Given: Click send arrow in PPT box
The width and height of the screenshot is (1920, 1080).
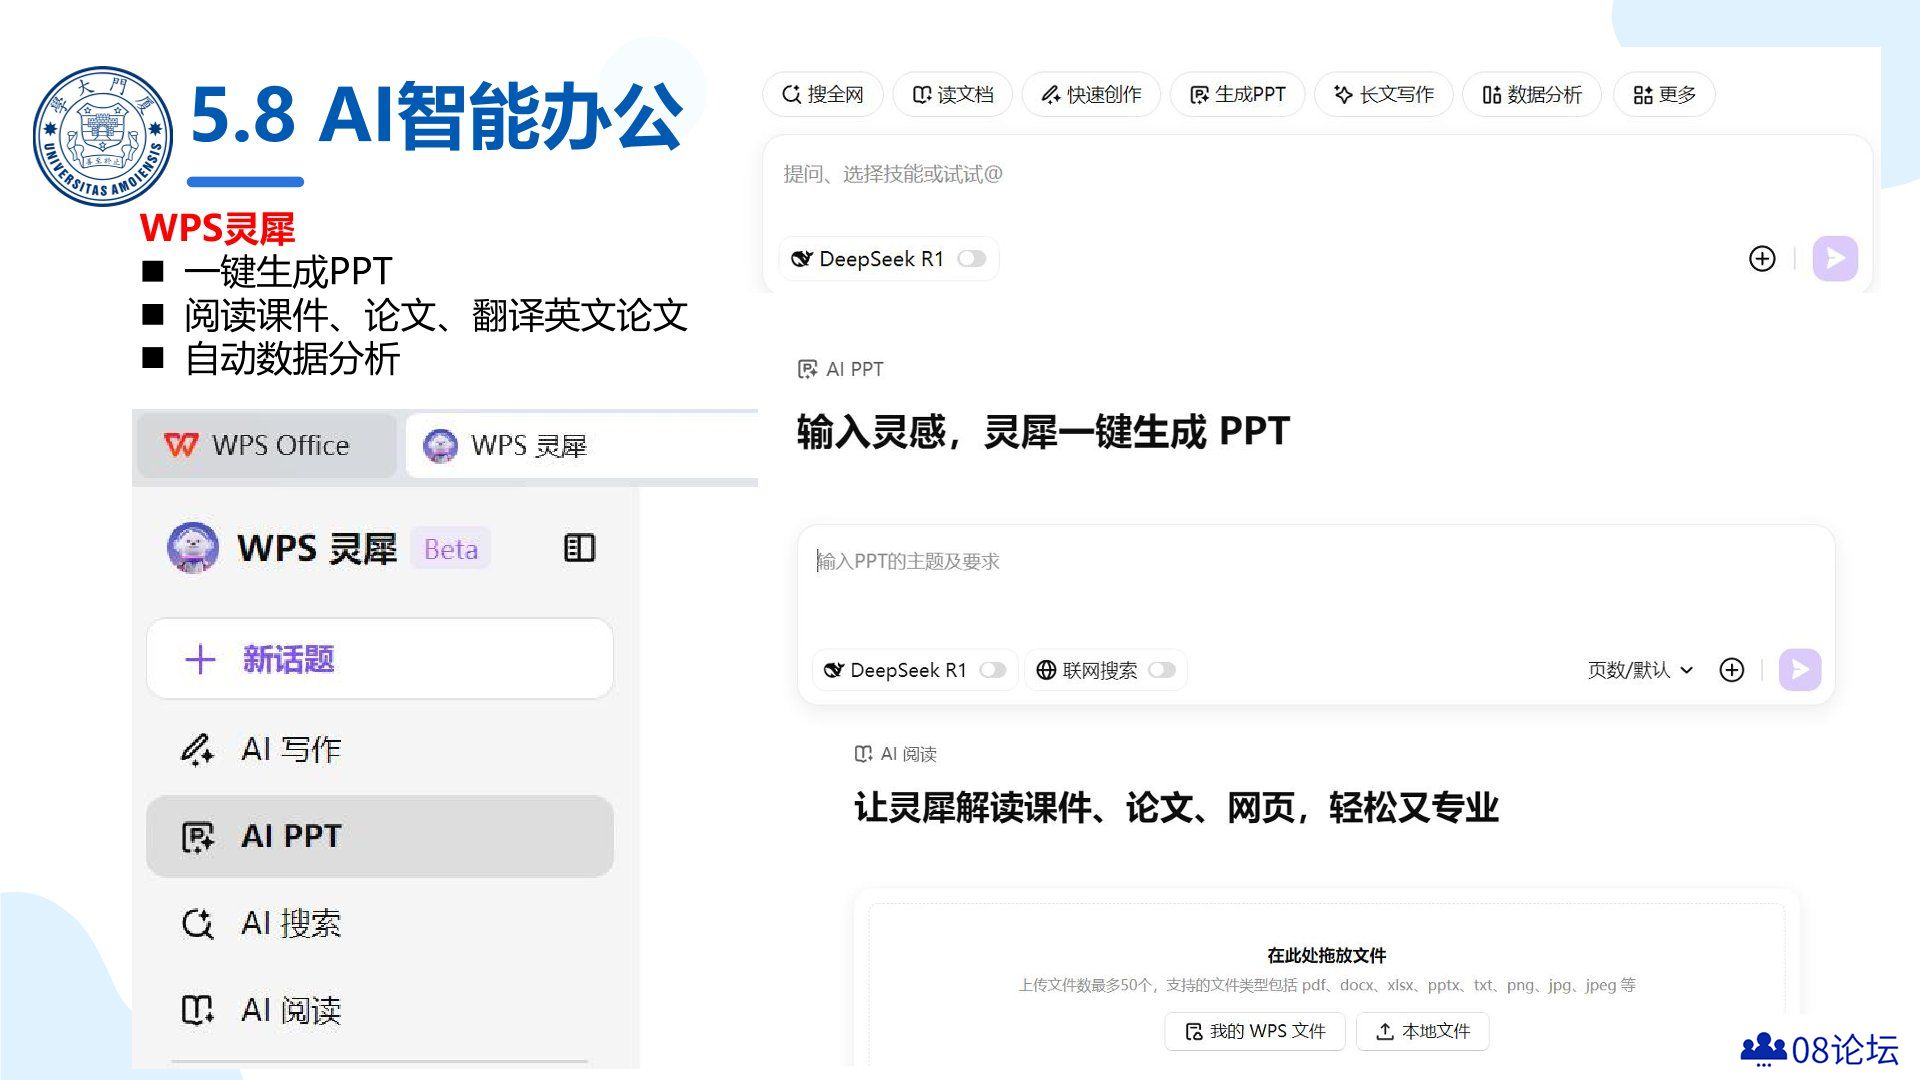Looking at the screenshot, I should tap(1800, 669).
